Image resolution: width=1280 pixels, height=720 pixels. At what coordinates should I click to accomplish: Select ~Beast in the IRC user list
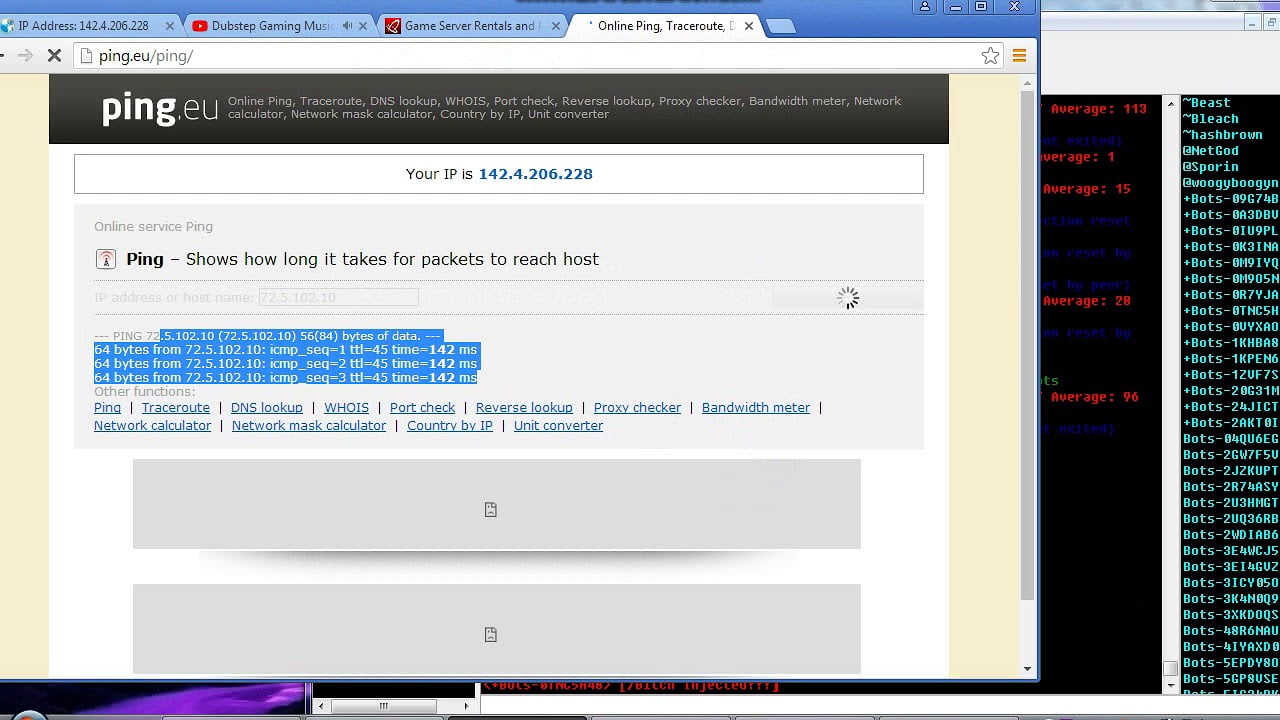pyautogui.click(x=1207, y=103)
